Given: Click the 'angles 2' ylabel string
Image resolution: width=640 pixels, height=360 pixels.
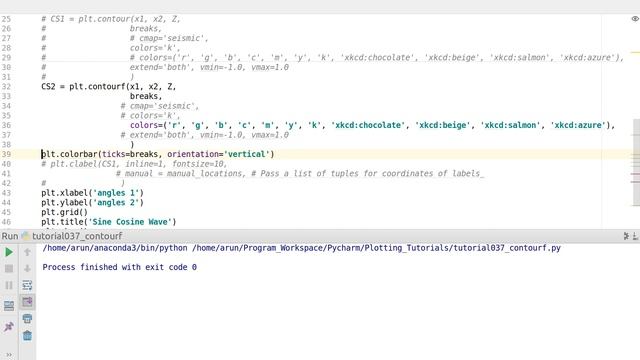Looking at the screenshot, I should coord(116,203).
